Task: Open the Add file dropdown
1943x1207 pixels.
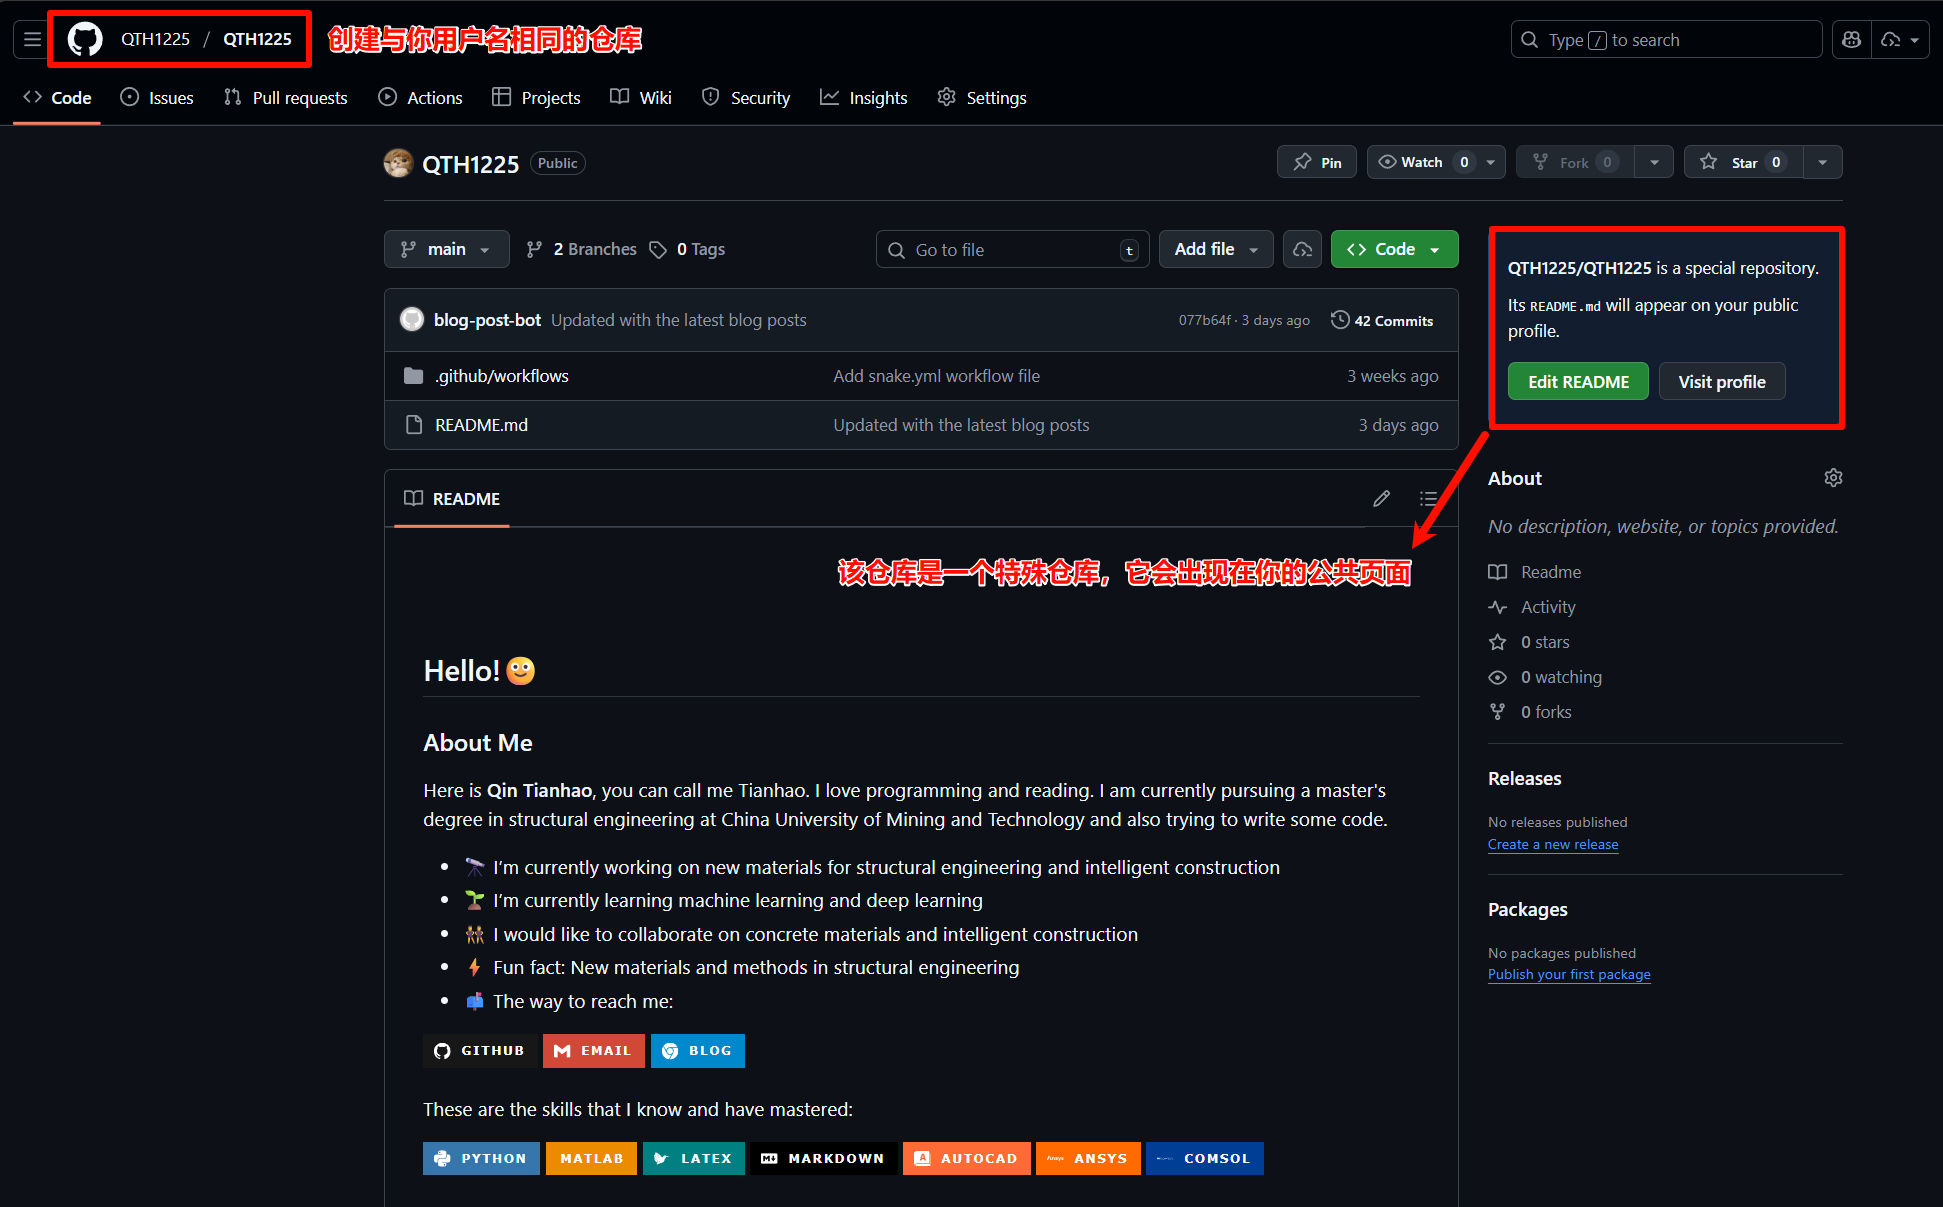Action: (x=1215, y=249)
